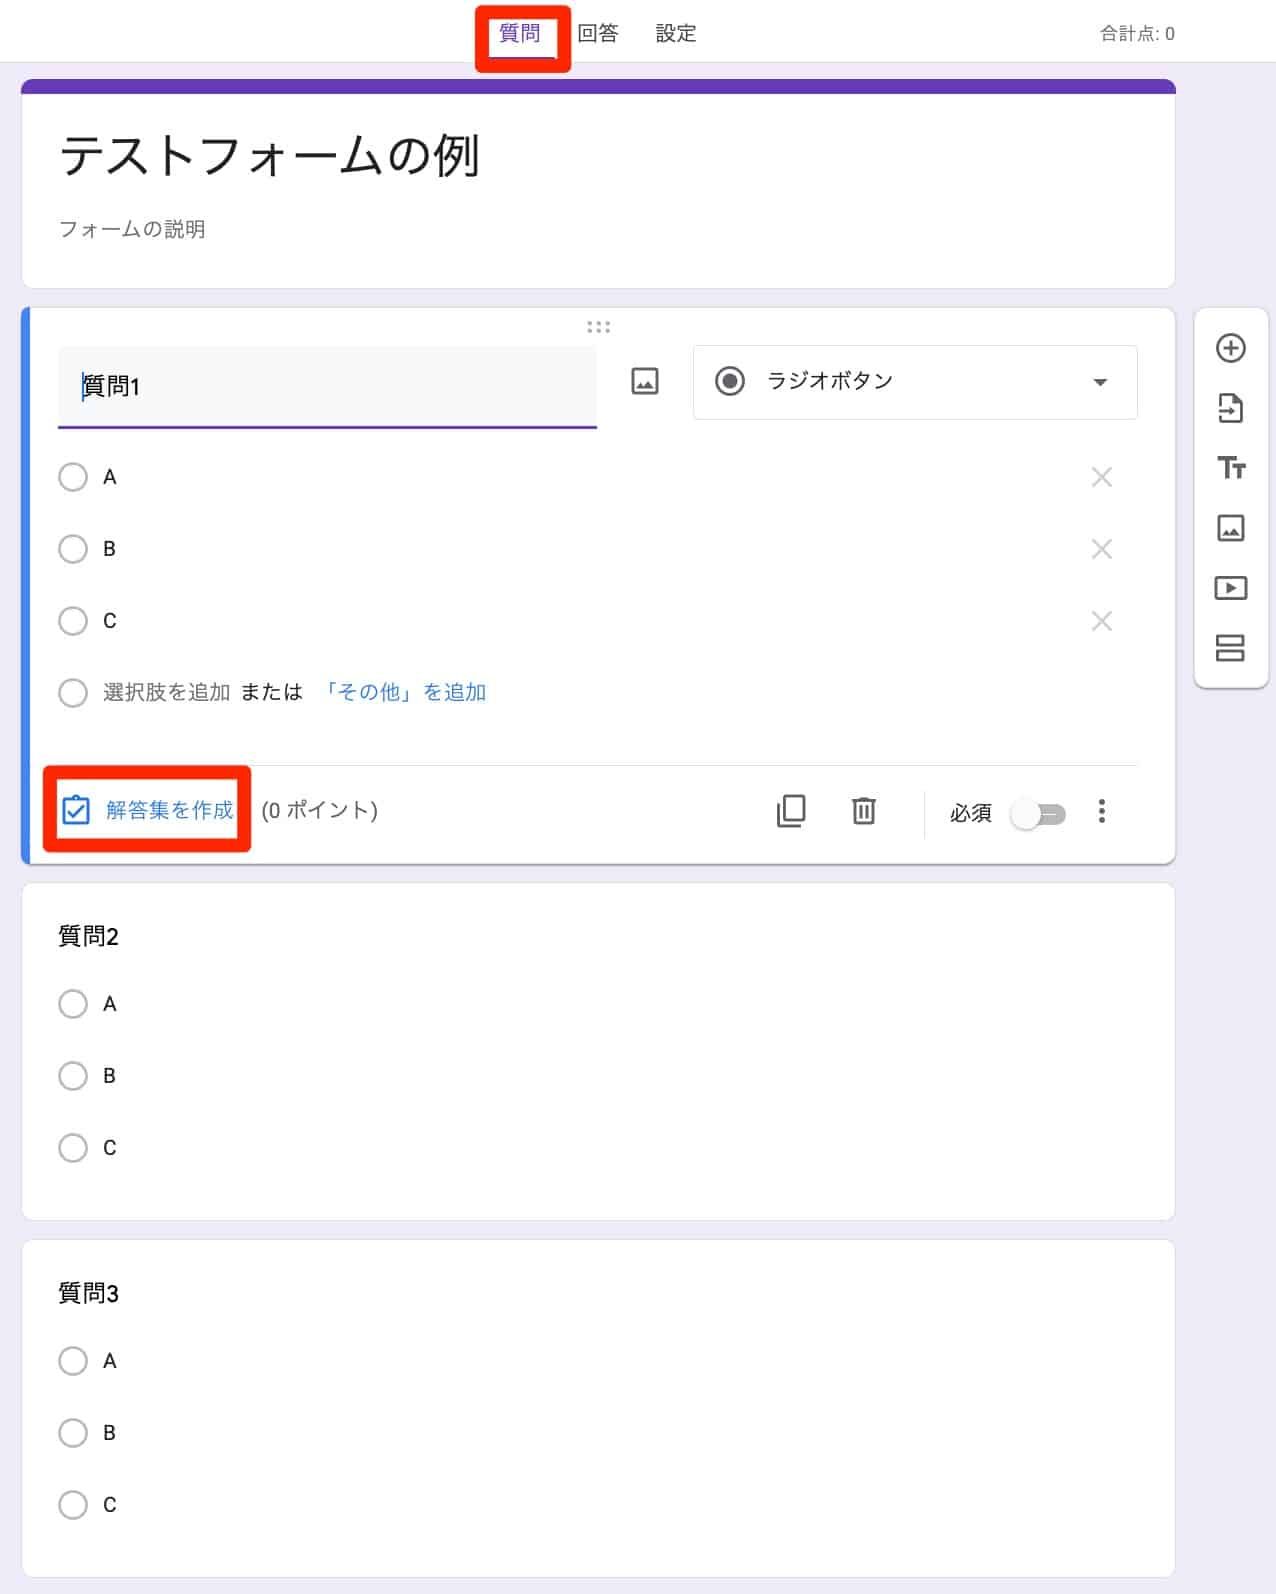Viewport: 1276px width, 1594px height.
Task: Delete question 1 with the trash icon
Action: (864, 810)
